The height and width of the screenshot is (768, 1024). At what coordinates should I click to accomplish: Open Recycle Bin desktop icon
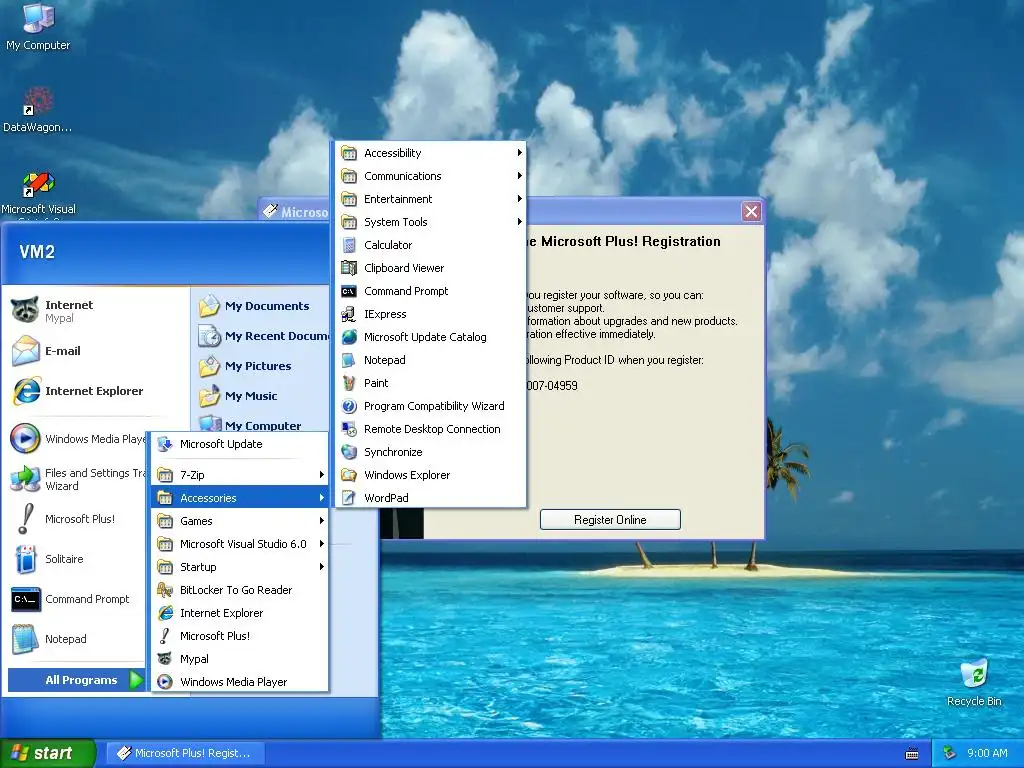click(974, 673)
